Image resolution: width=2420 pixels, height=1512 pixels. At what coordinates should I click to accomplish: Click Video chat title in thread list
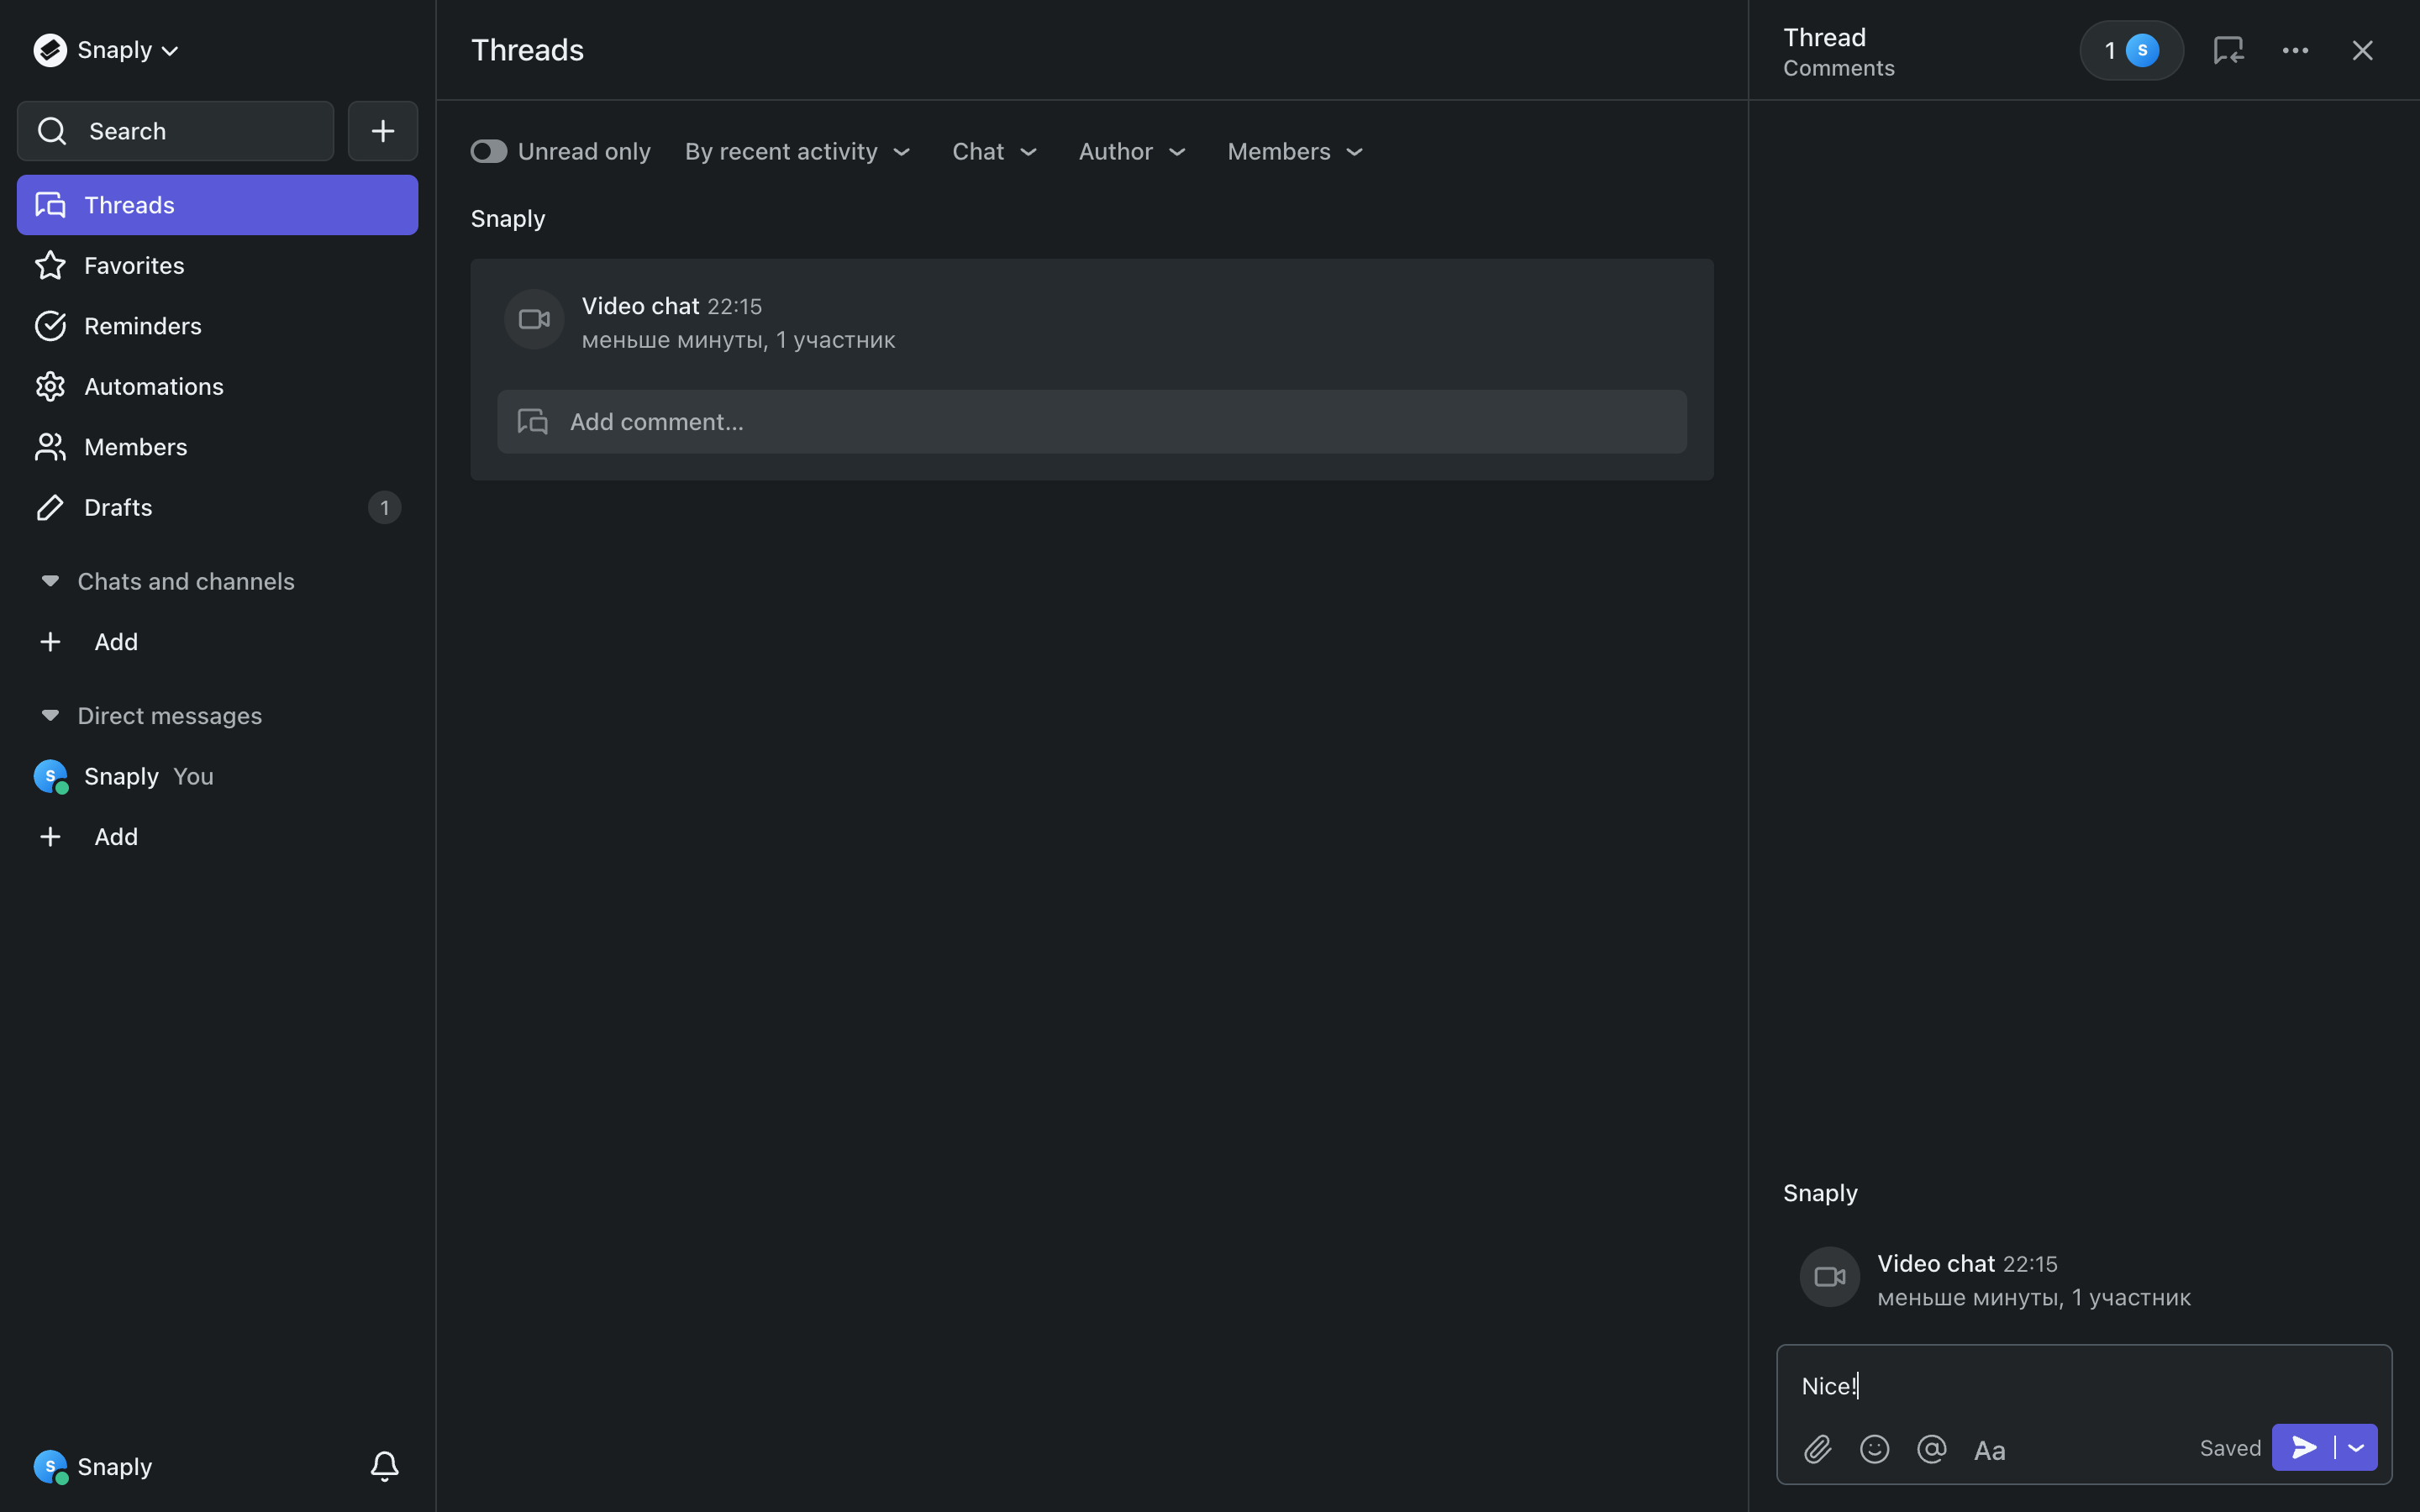click(640, 306)
